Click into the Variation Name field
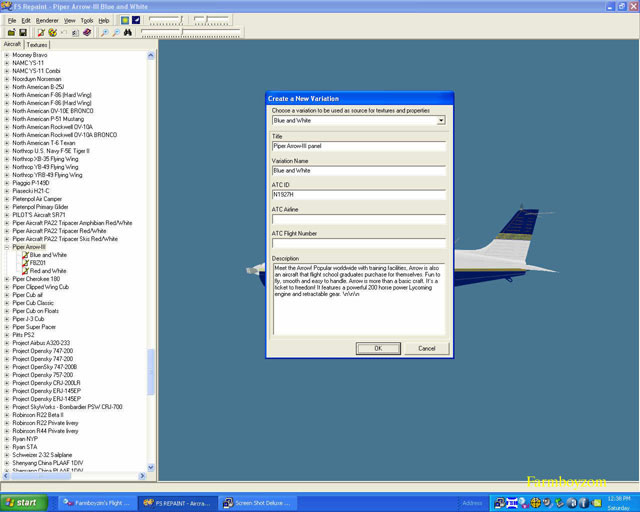The height and width of the screenshot is (512, 640). (359, 170)
